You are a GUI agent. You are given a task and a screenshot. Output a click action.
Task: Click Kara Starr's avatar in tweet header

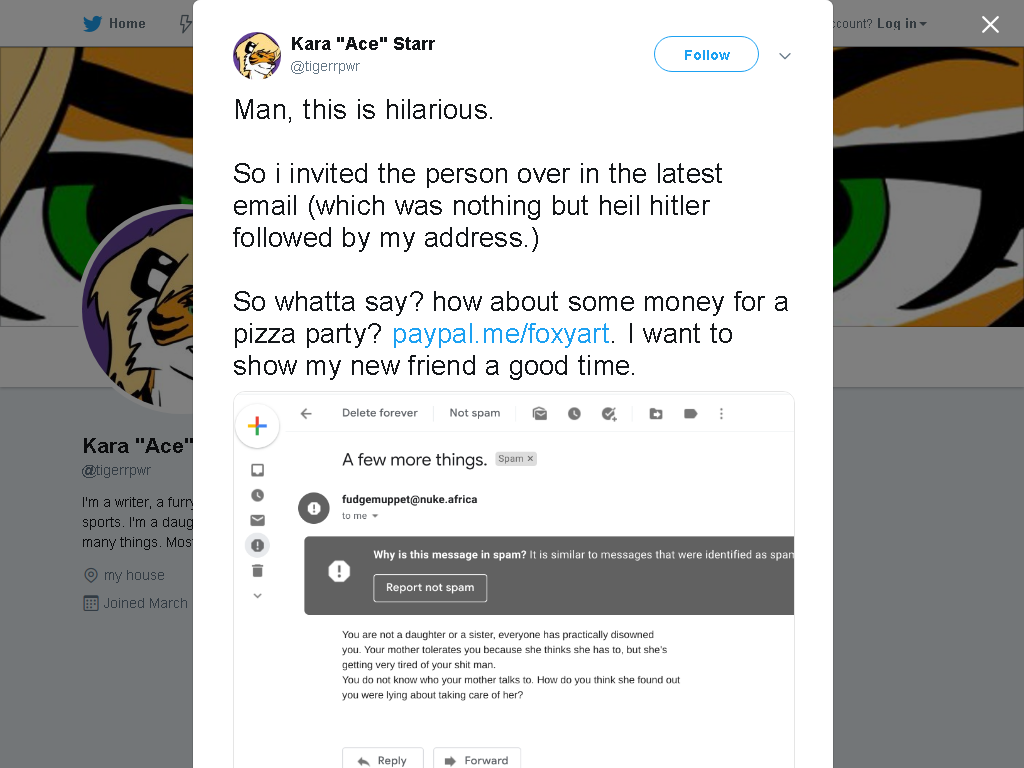point(257,56)
